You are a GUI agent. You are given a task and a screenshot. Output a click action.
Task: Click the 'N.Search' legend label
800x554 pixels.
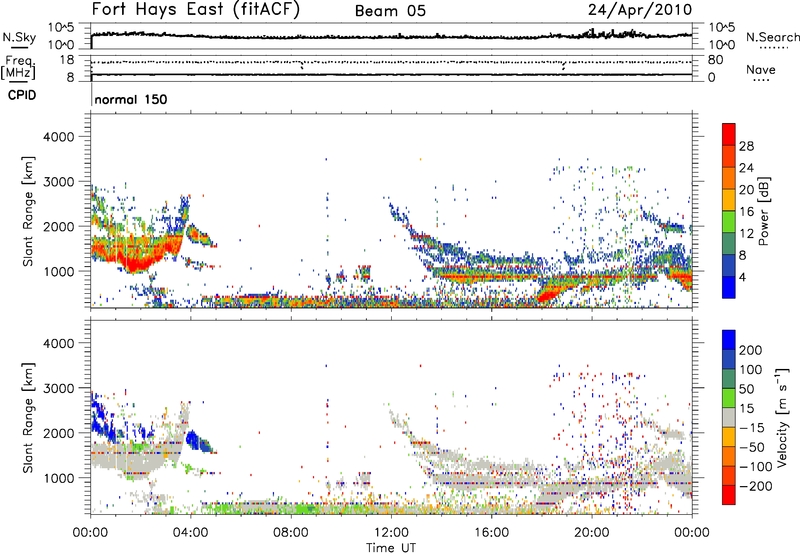click(773, 37)
